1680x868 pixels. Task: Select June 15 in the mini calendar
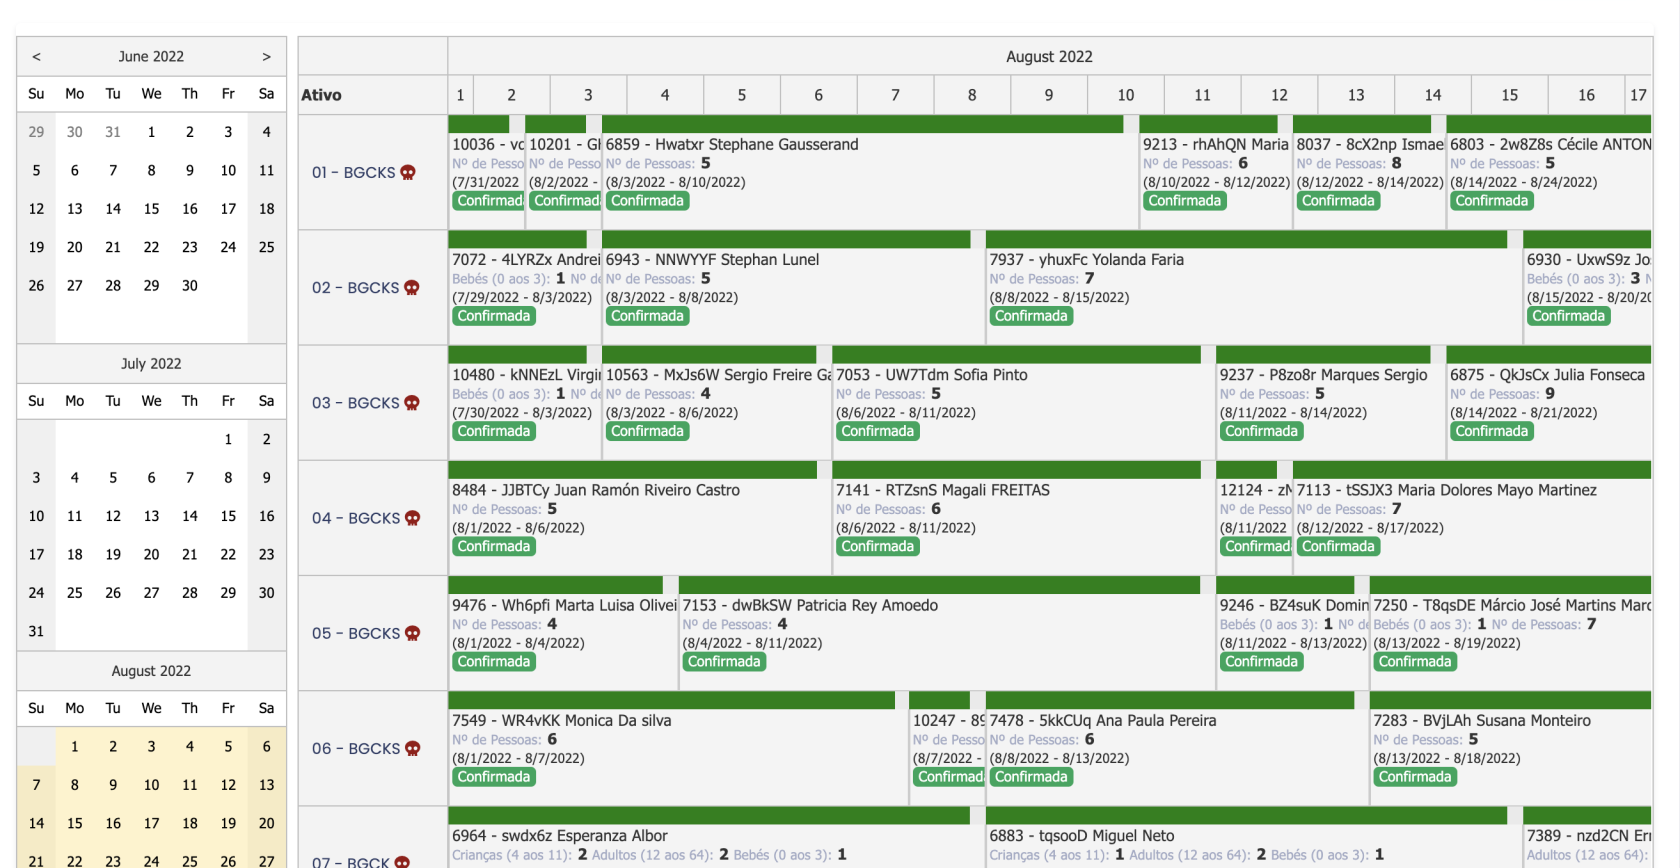point(151,209)
